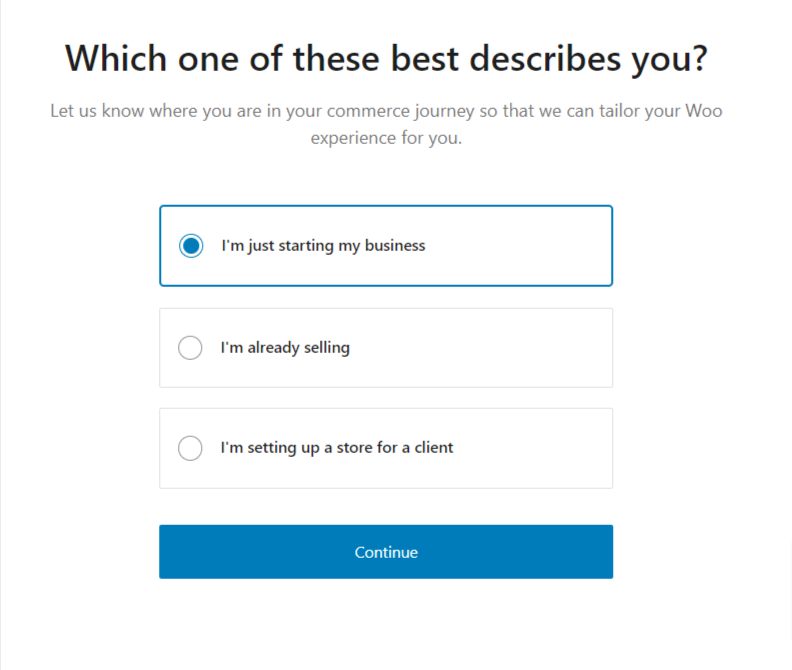
Task: Click the "I'm already selling" label text
Action: point(285,348)
